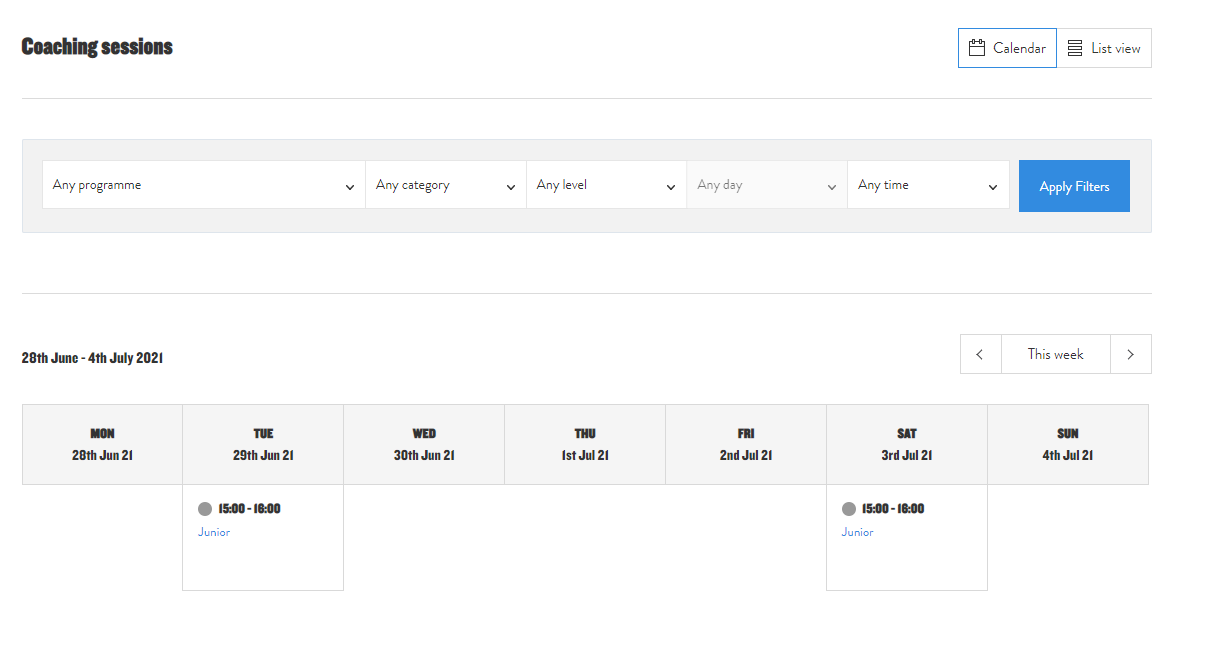This screenshot has height=646, width=1231.
Task: Go to previous week arrow
Action: tap(980, 354)
